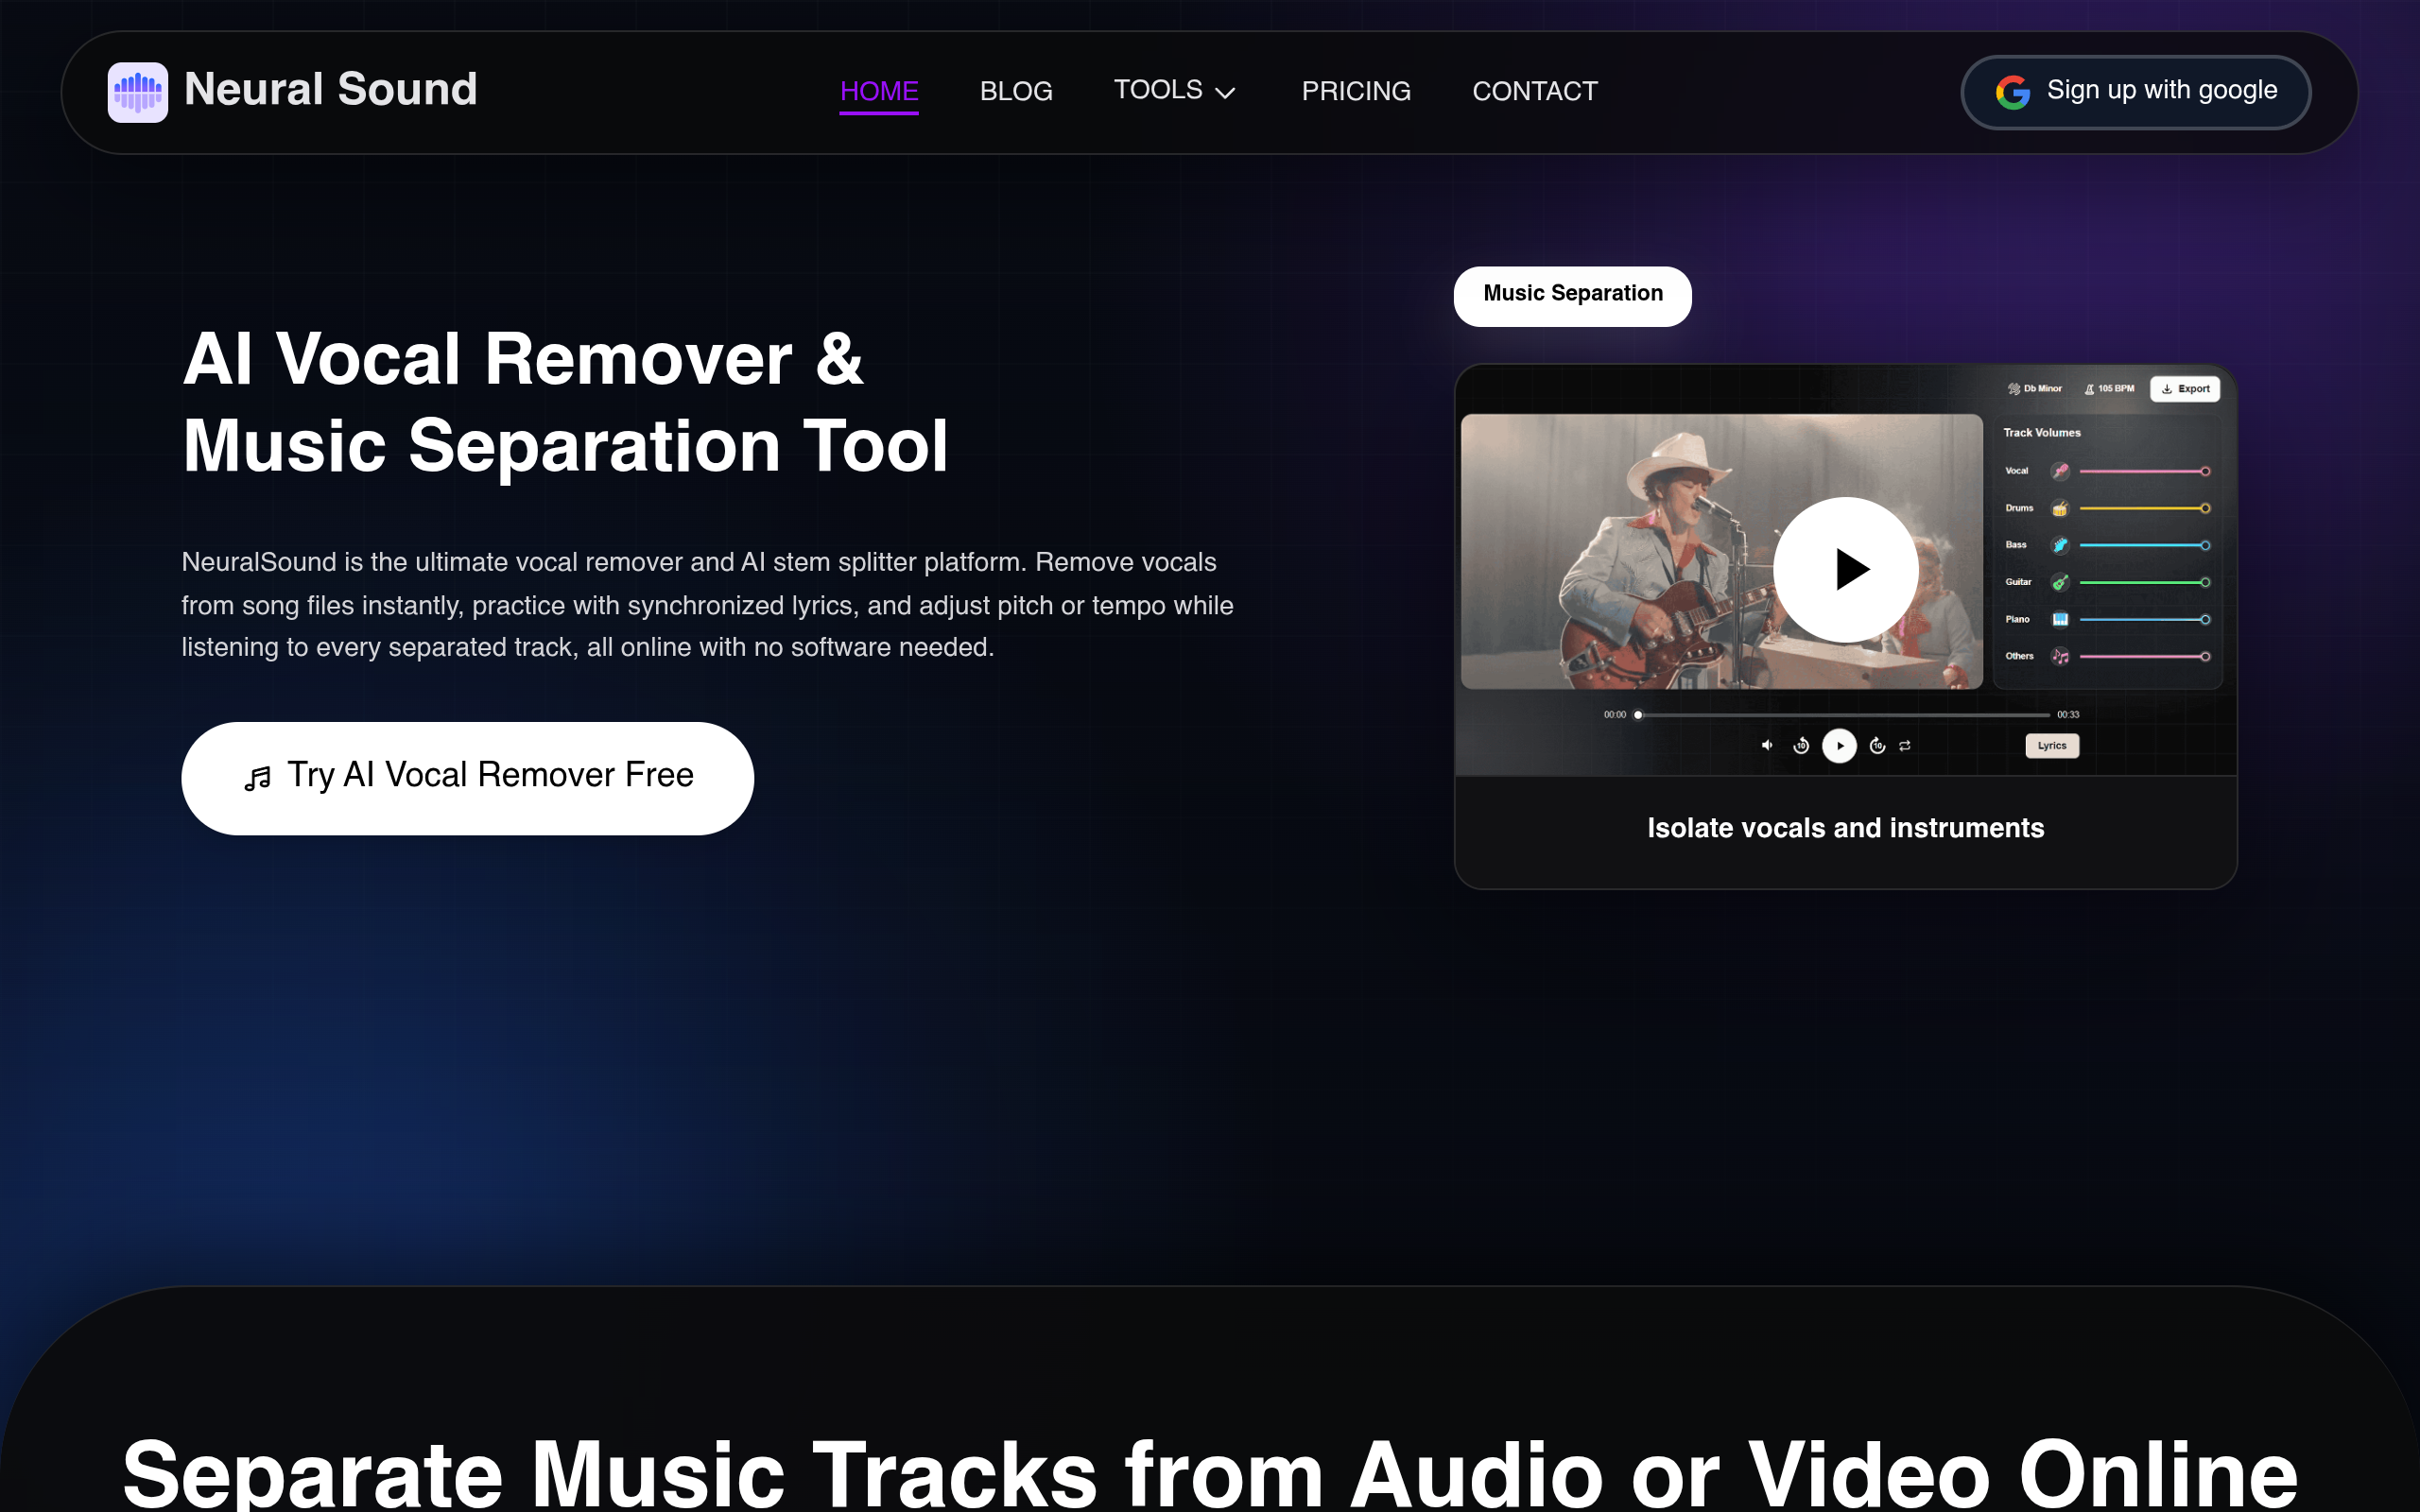This screenshot has width=2420, height=1512.
Task: Click the 'Others' track label
Action: 2019,656
